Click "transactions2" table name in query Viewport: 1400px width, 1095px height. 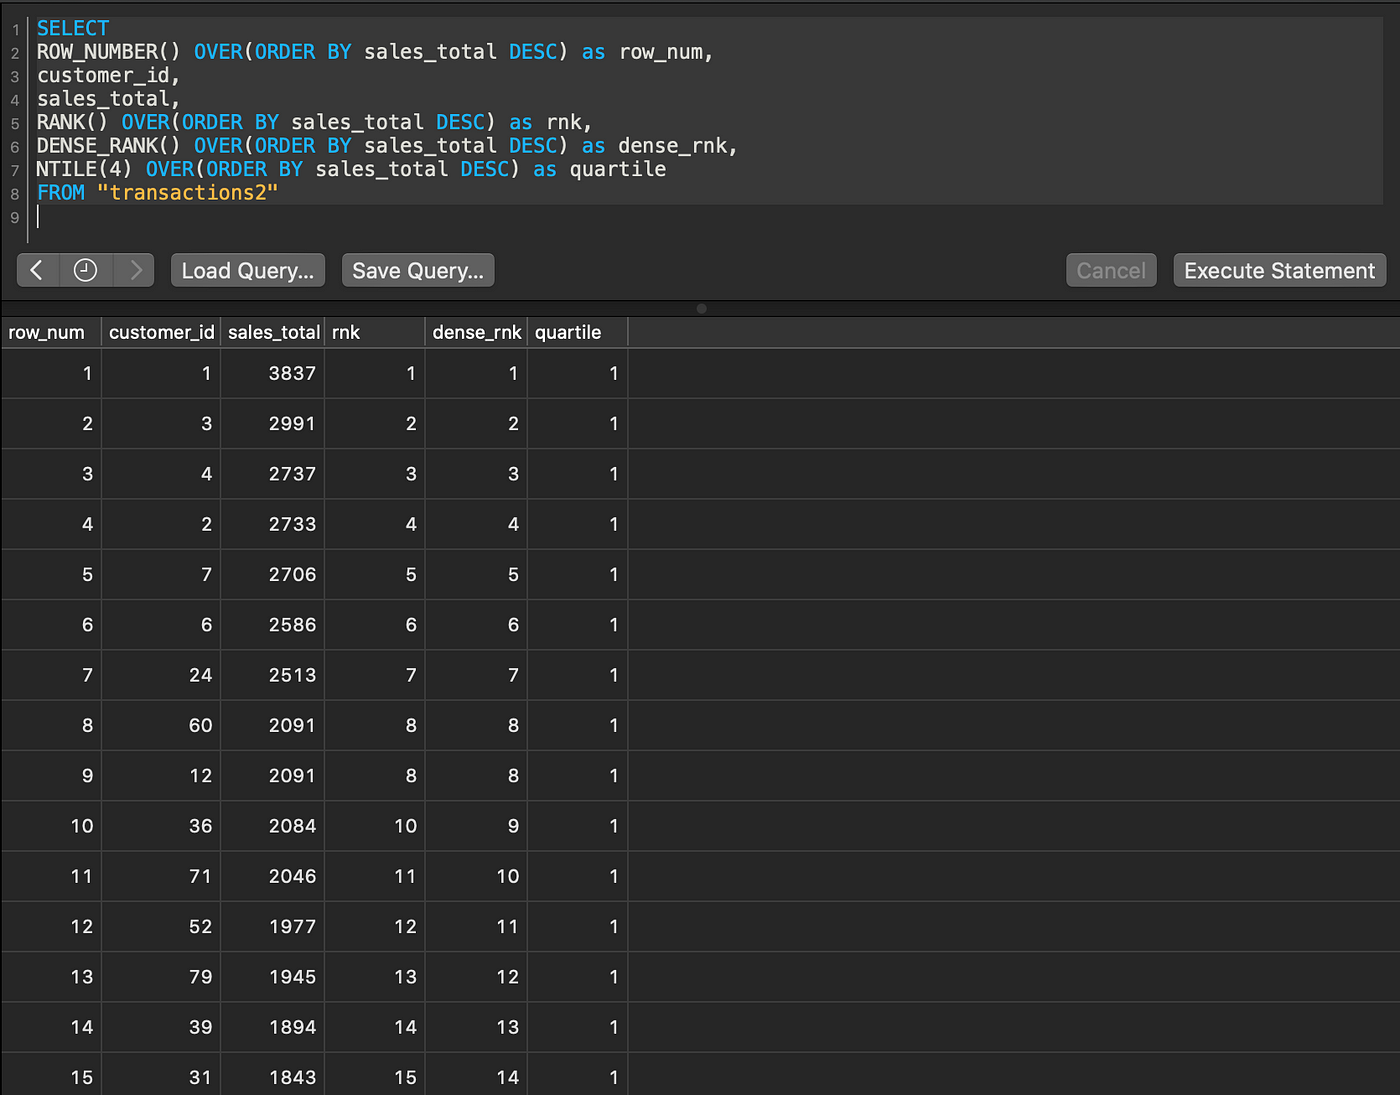187,192
